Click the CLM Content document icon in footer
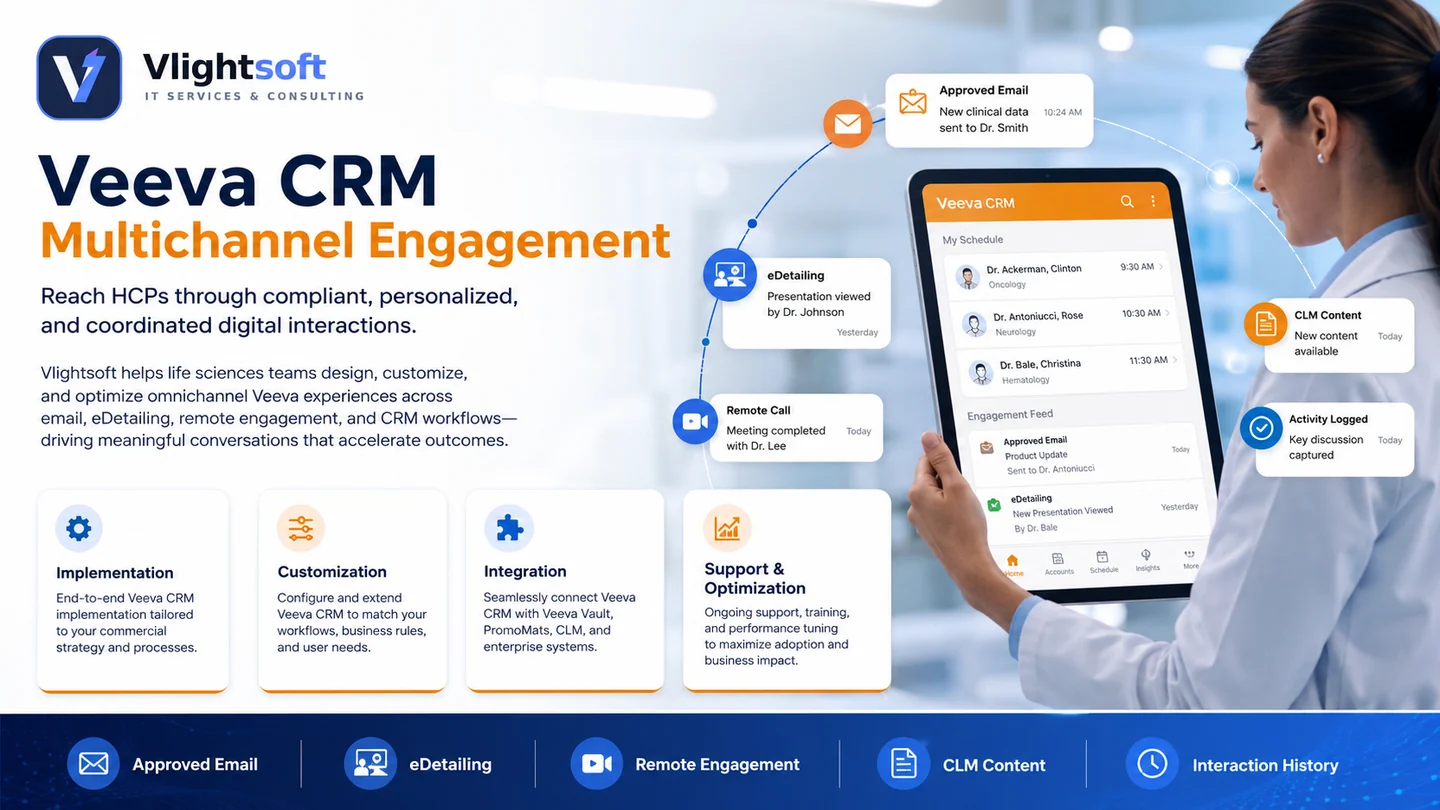This screenshot has width=1440, height=810. (903, 764)
